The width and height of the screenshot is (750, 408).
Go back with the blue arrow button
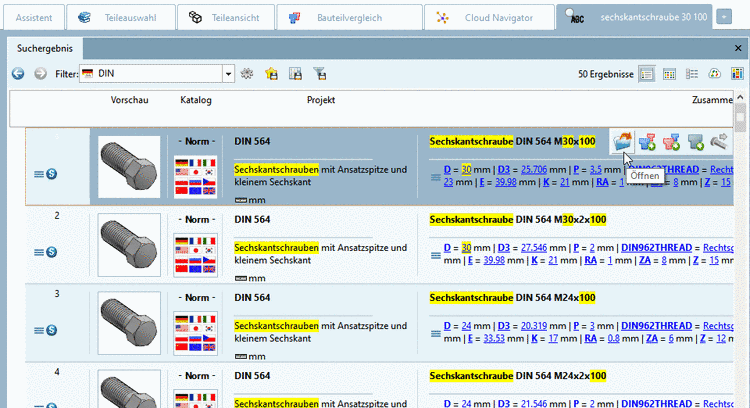coord(18,74)
